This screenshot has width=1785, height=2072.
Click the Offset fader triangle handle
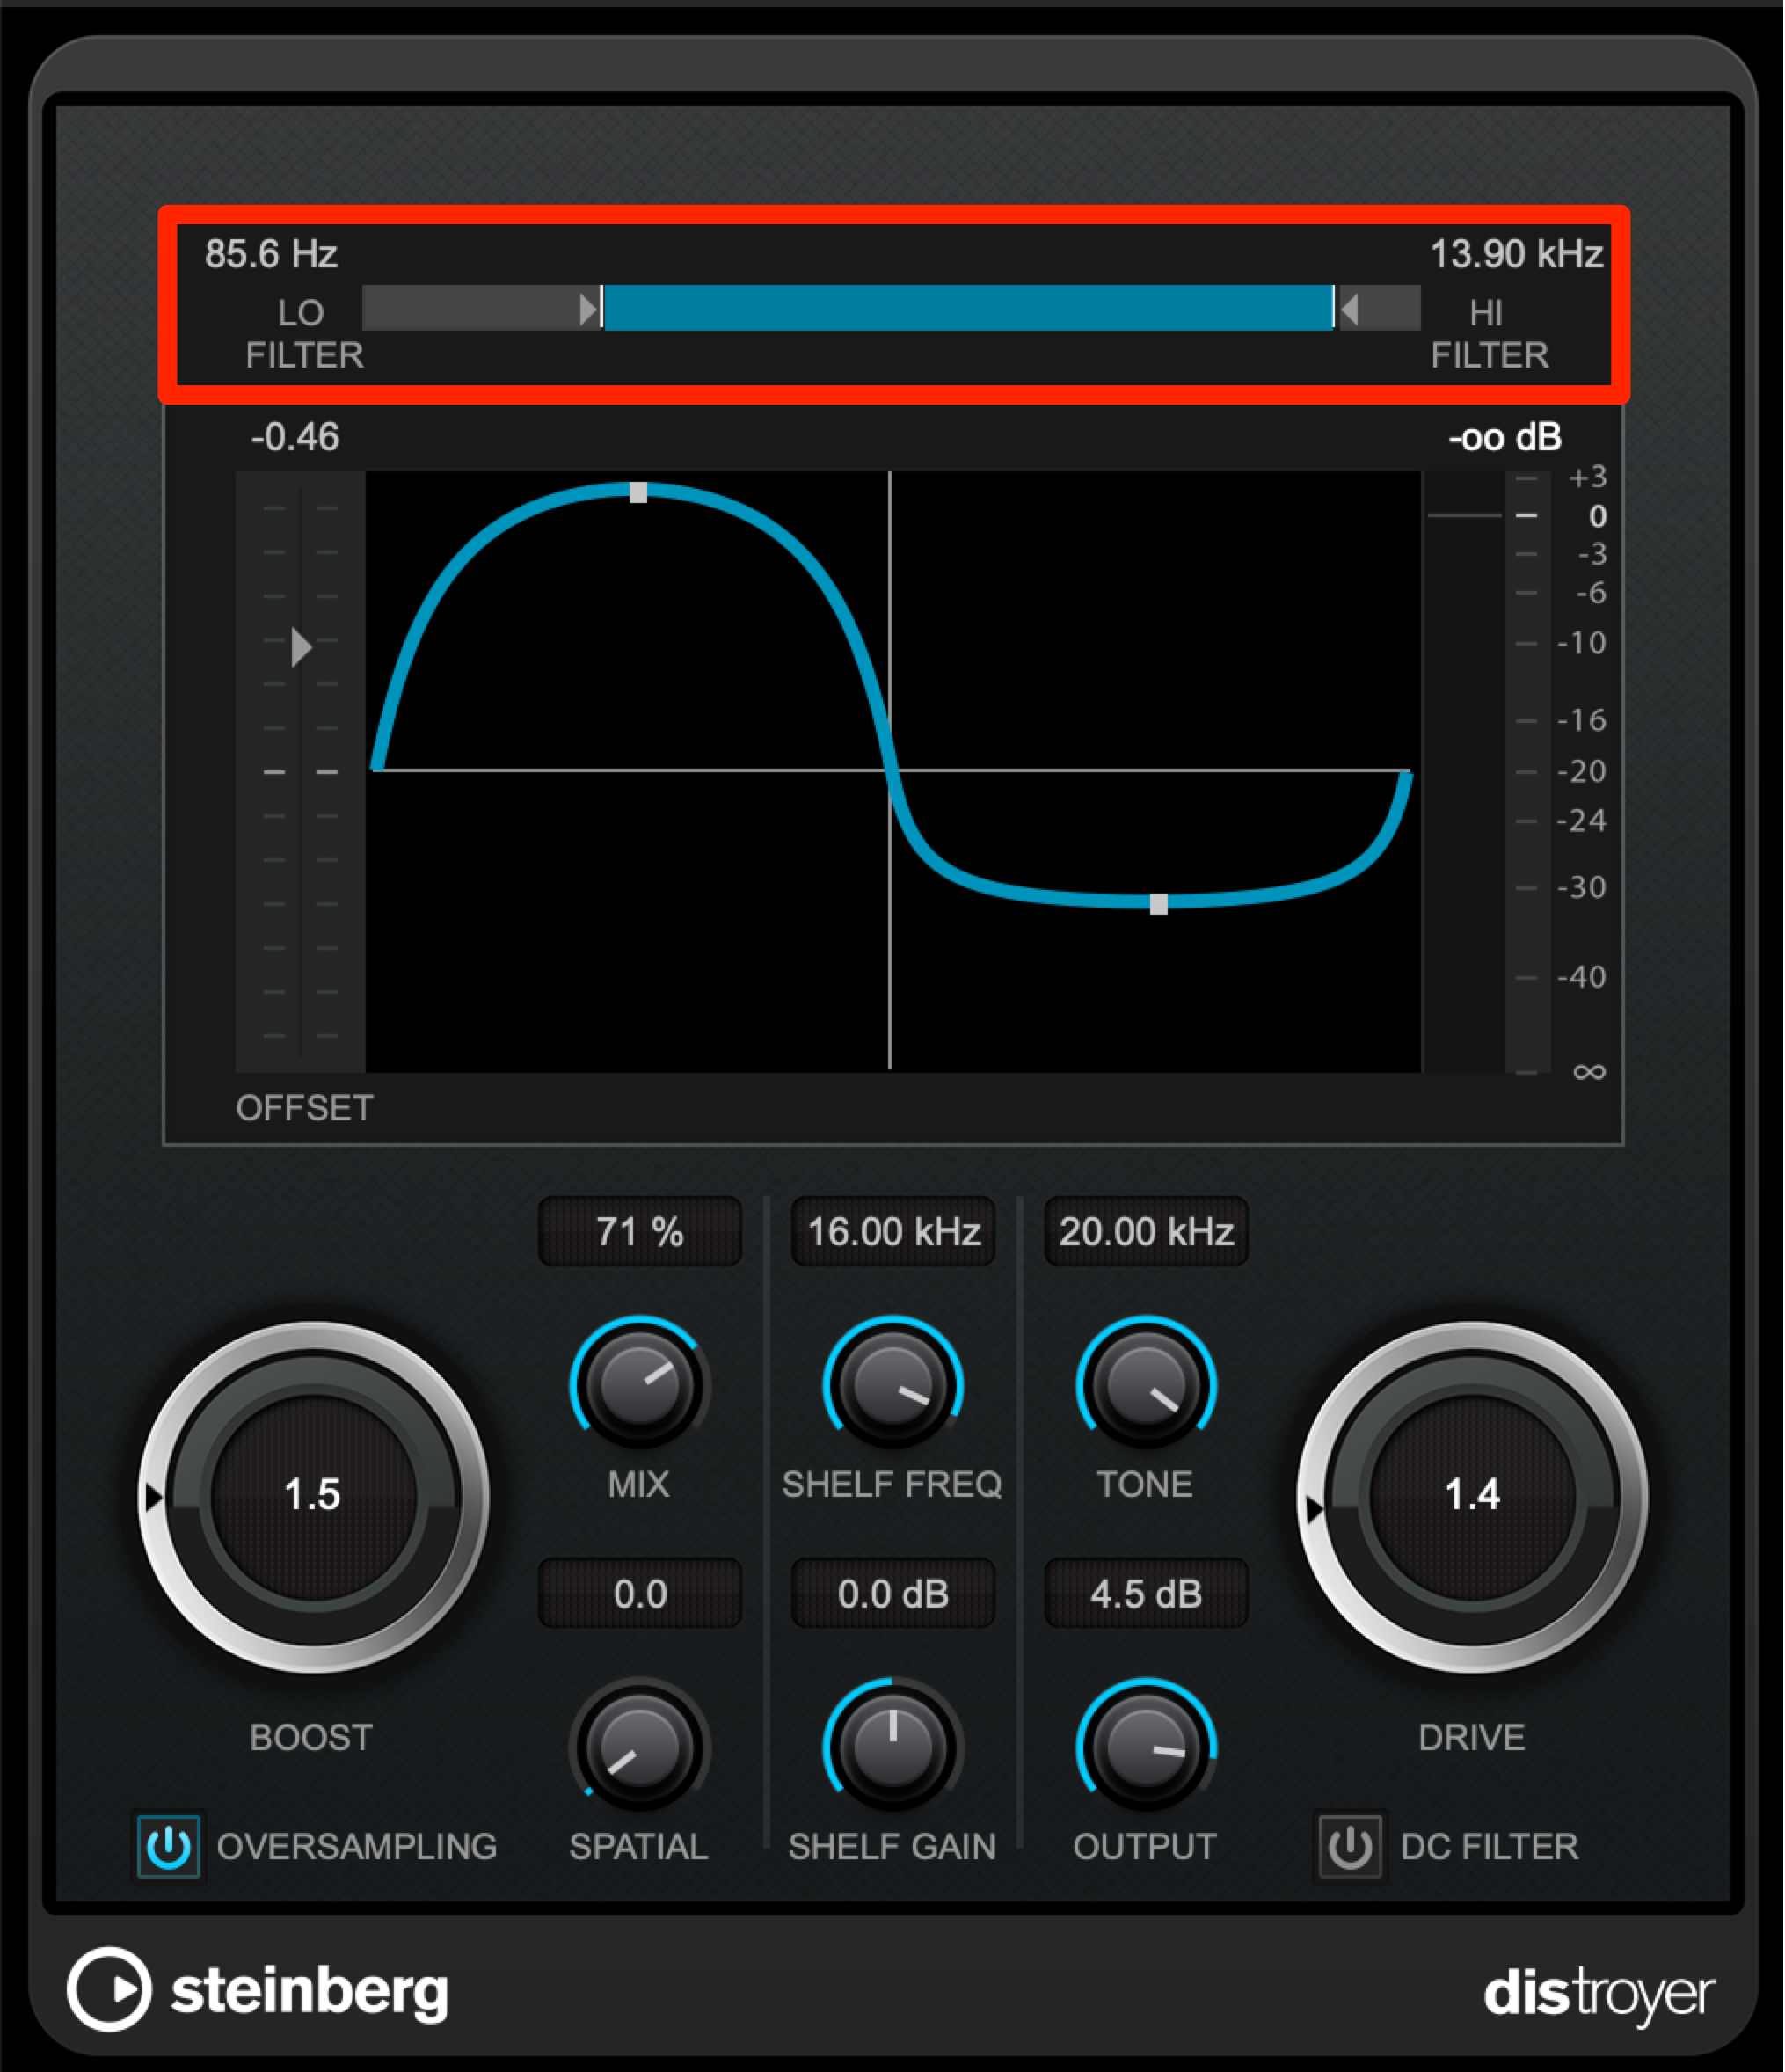[x=301, y=647]
